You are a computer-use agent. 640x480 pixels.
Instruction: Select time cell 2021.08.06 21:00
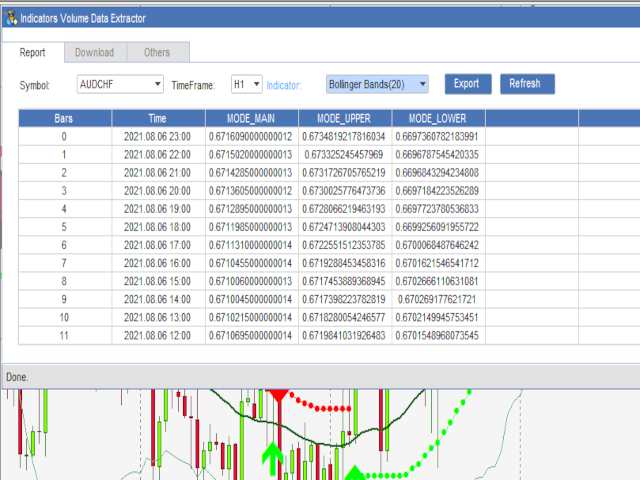[158, 173]
